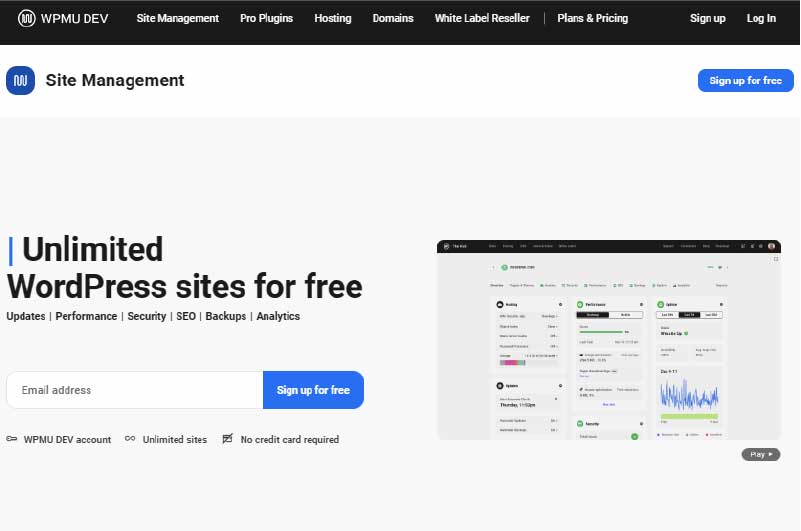Viewport: 801px width, 531px height.
Task: Open the Hosting menu item
Action: [333, 18]
